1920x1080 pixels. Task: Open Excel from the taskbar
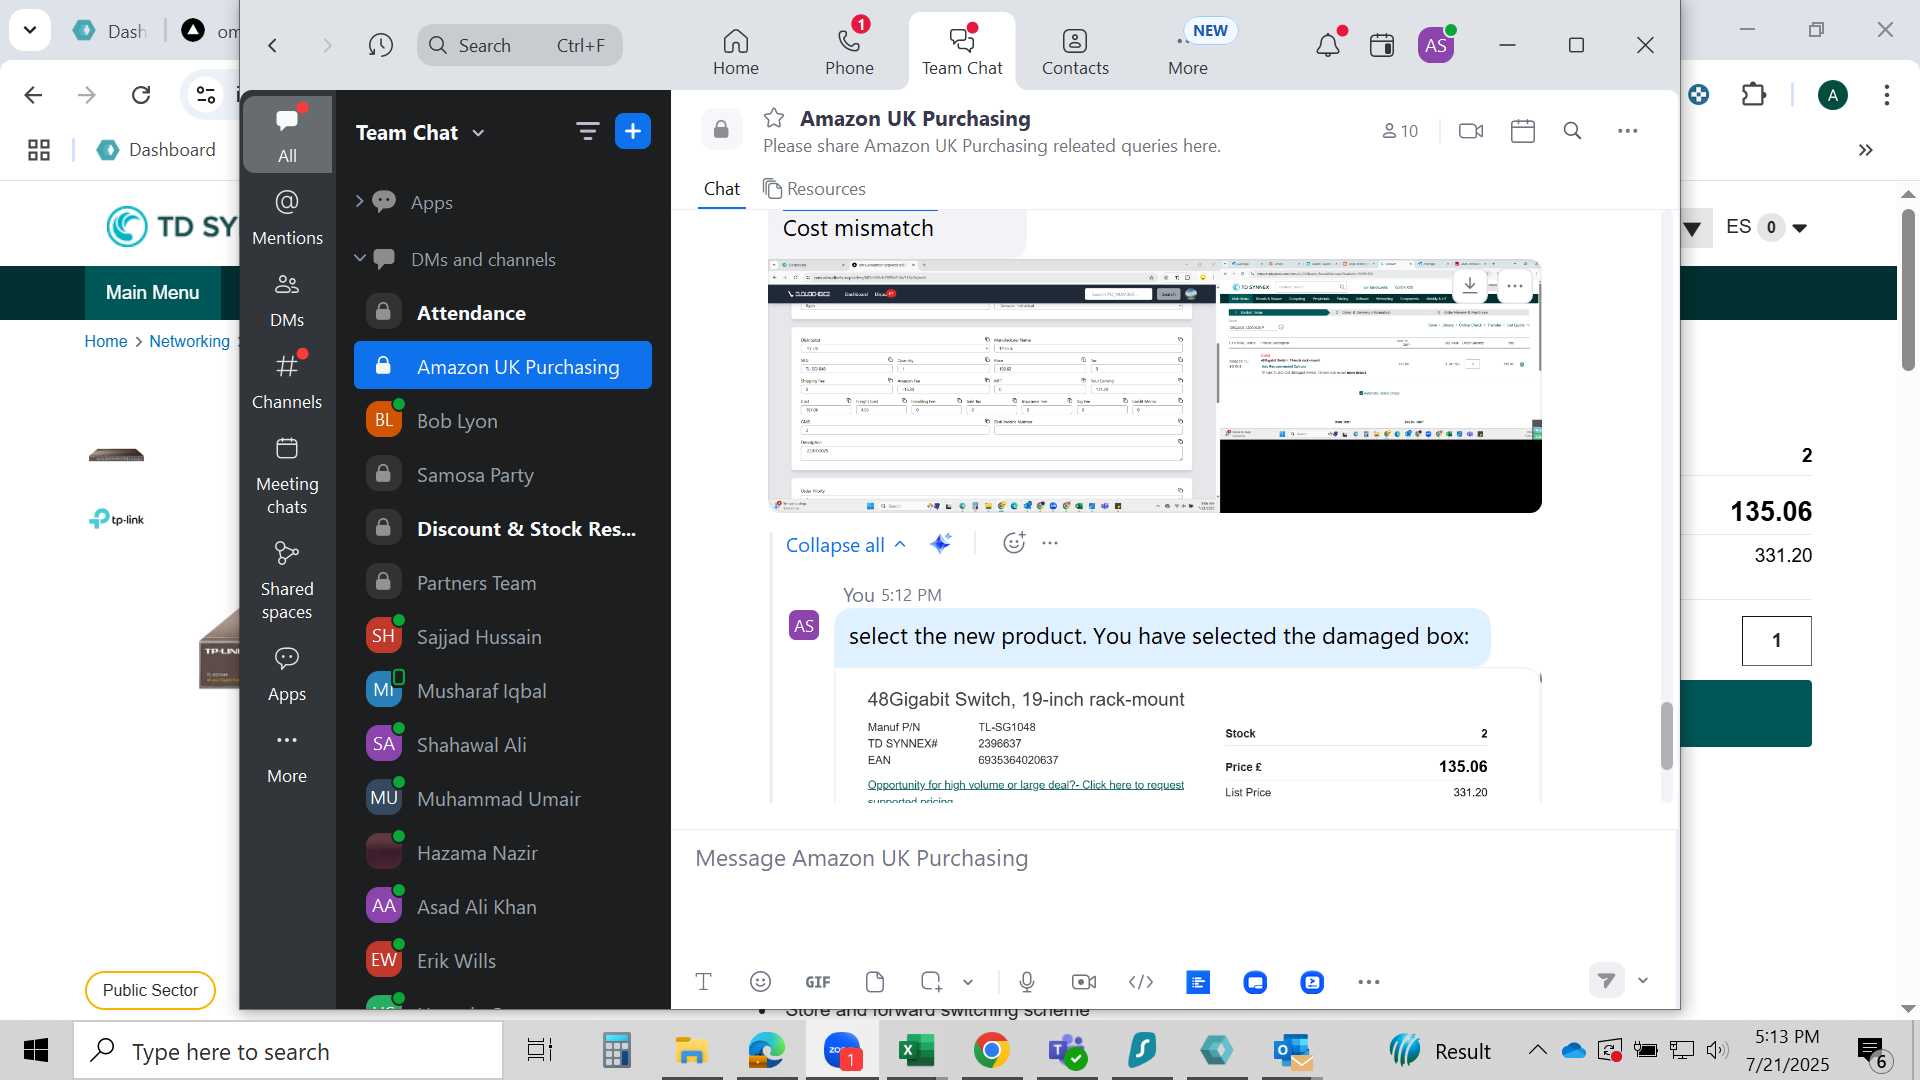click(x=916, y=1051)
